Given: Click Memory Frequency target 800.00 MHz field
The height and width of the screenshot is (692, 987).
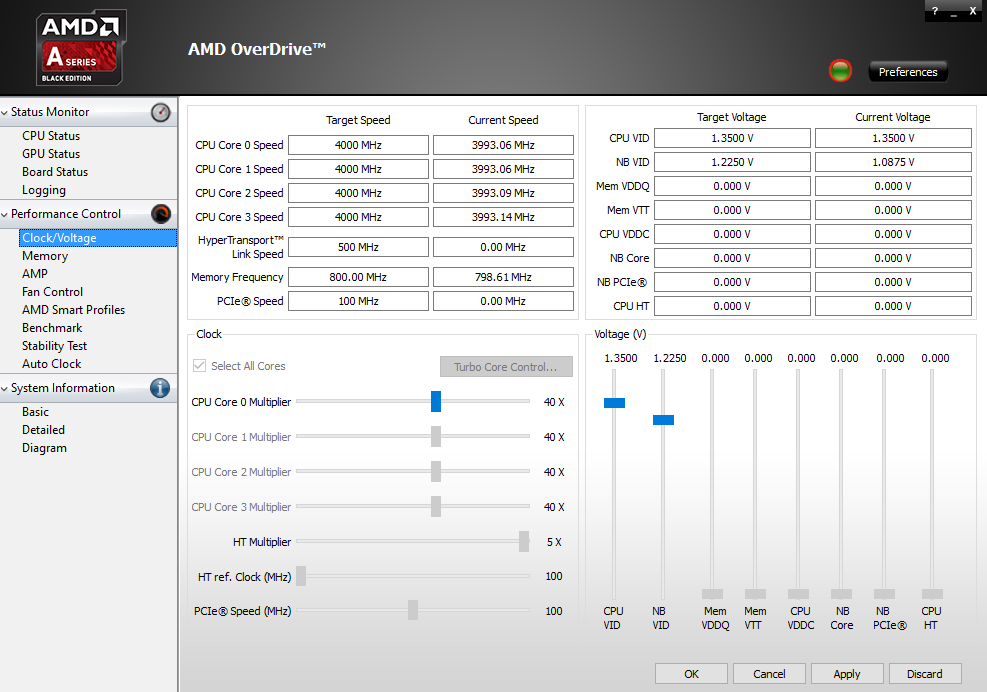Looking at the screenshot, I should [x=358, y=277].
